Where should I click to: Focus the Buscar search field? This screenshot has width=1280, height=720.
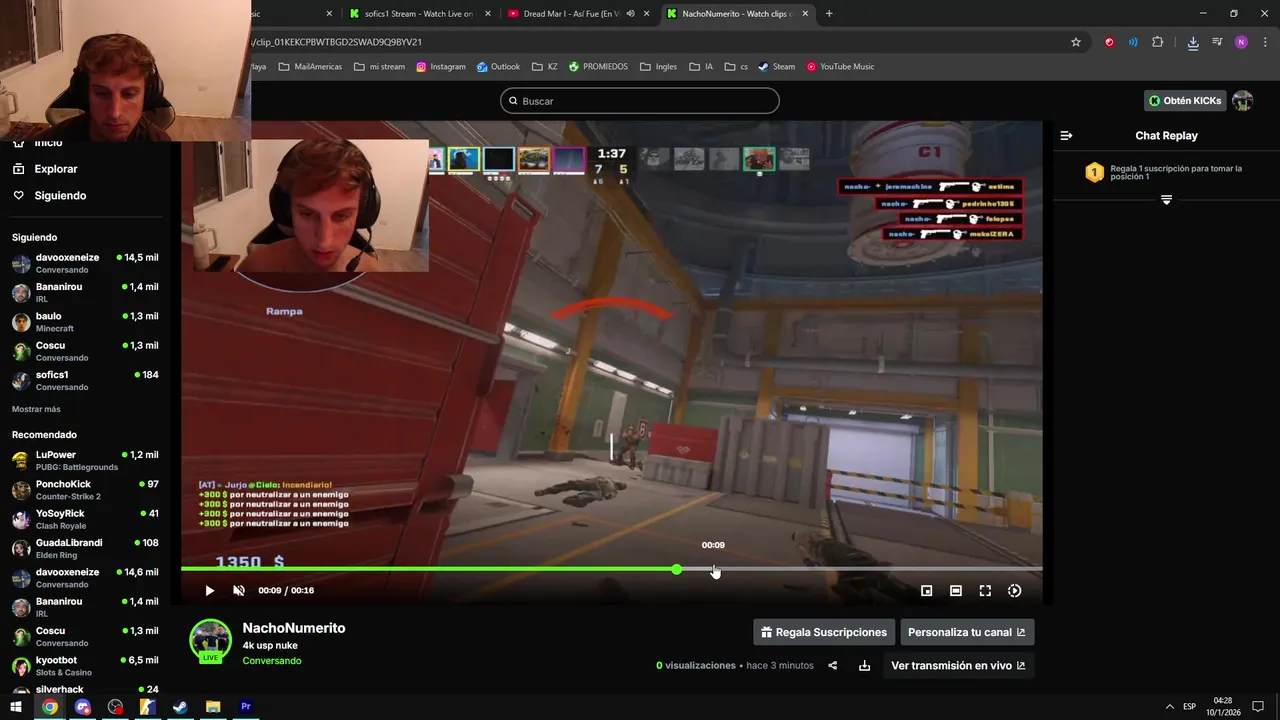point(640,101)
